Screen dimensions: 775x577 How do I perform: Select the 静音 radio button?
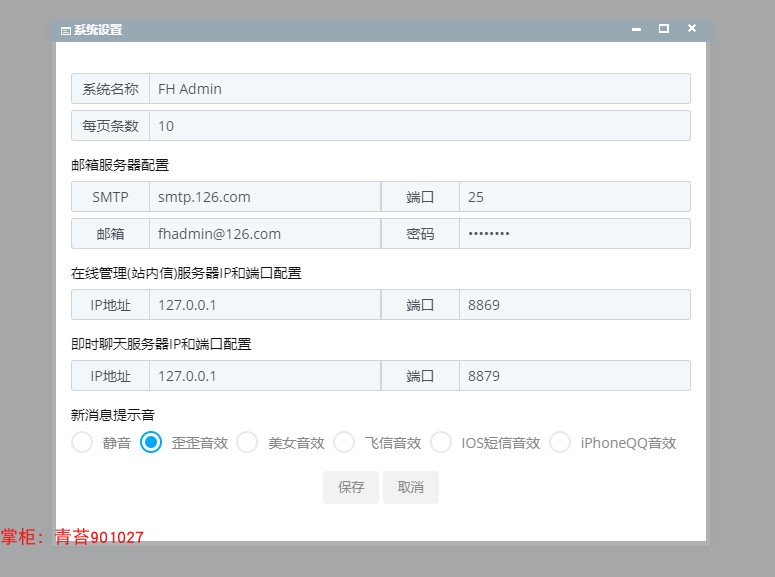82,442
